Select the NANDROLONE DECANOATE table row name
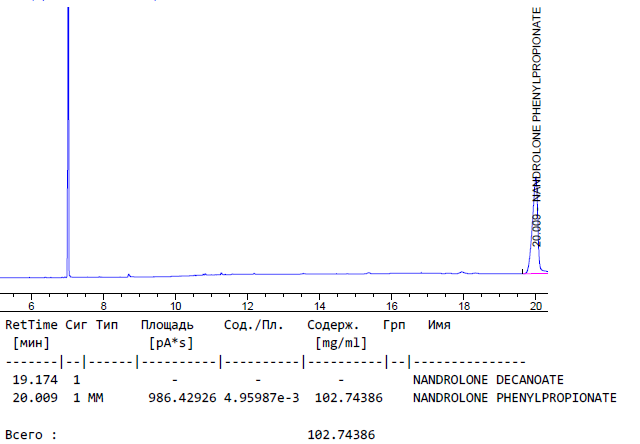640x444 pixels. point(488,380)
